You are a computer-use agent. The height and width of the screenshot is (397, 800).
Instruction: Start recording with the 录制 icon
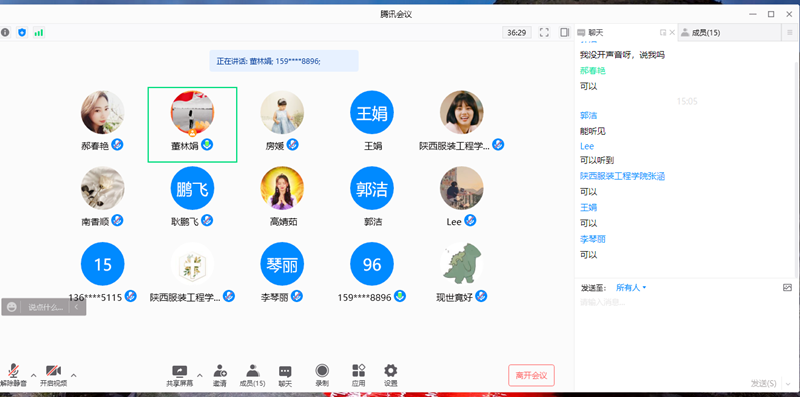pyautogui.click(x=322, y=375)
